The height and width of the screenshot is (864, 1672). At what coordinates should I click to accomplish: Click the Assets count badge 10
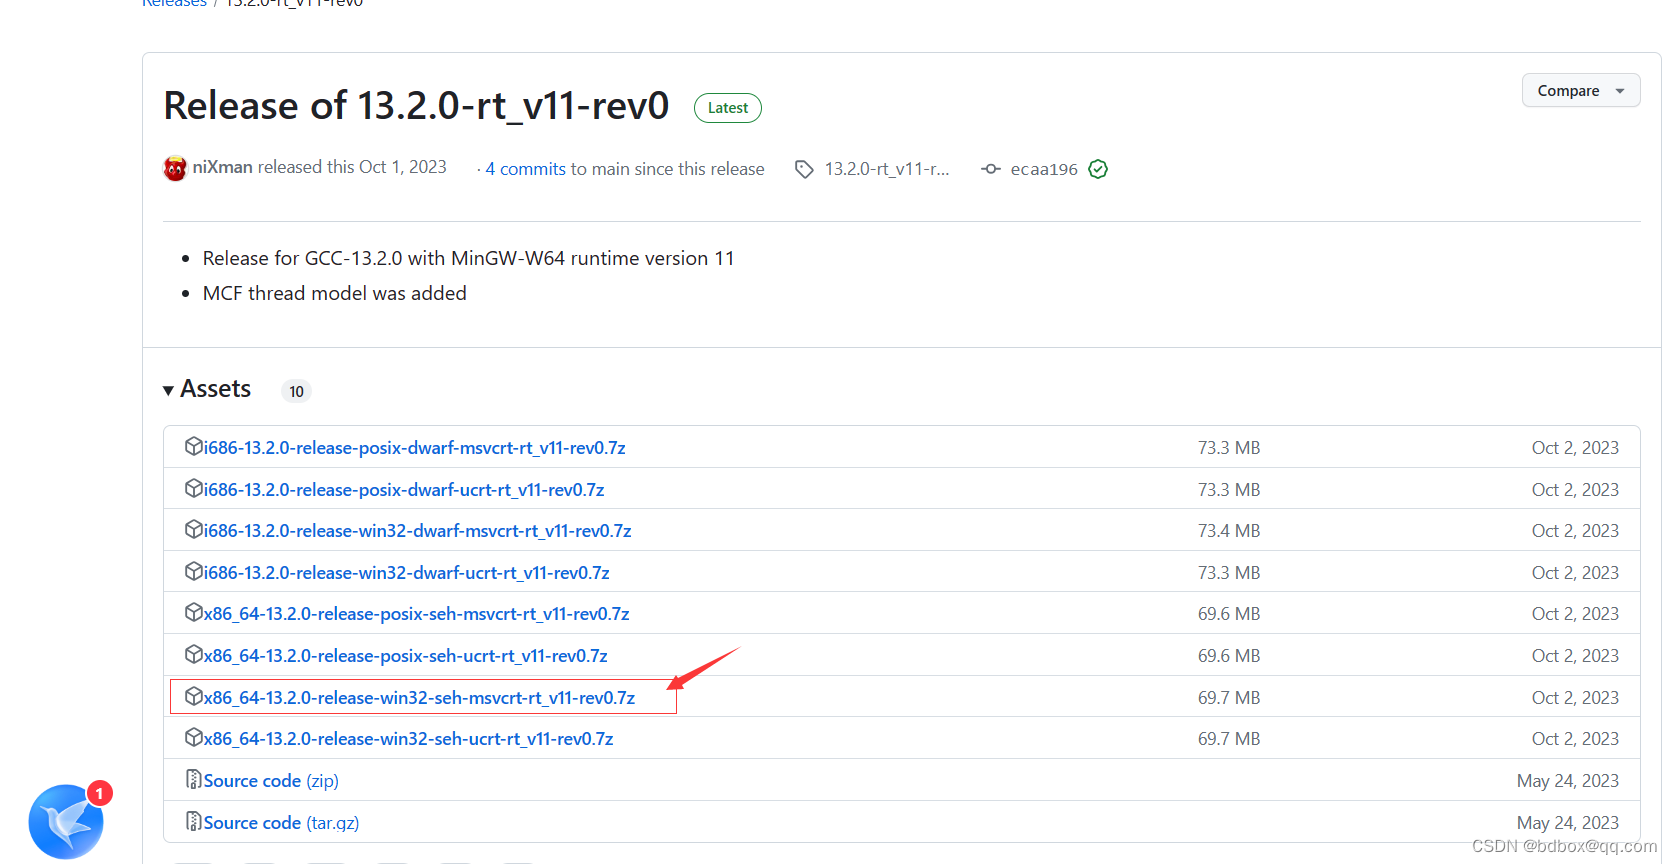pyautogui.click(x=296, y=391)
